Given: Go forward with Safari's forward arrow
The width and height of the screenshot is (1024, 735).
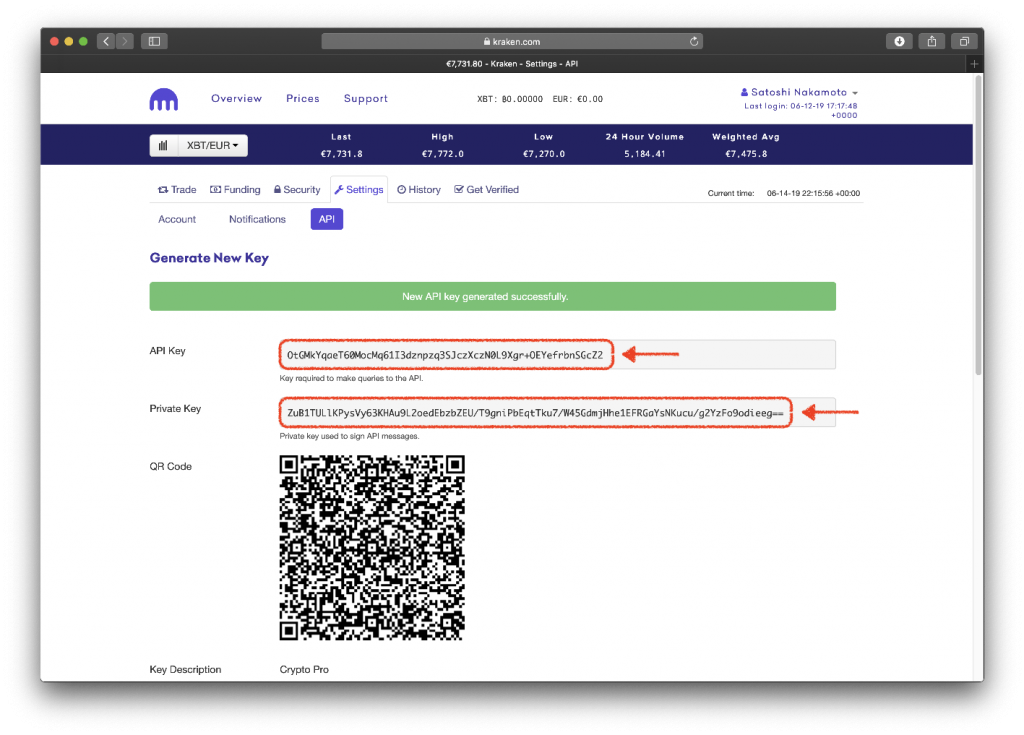Looking at the screenshot, I should point(125,41).
